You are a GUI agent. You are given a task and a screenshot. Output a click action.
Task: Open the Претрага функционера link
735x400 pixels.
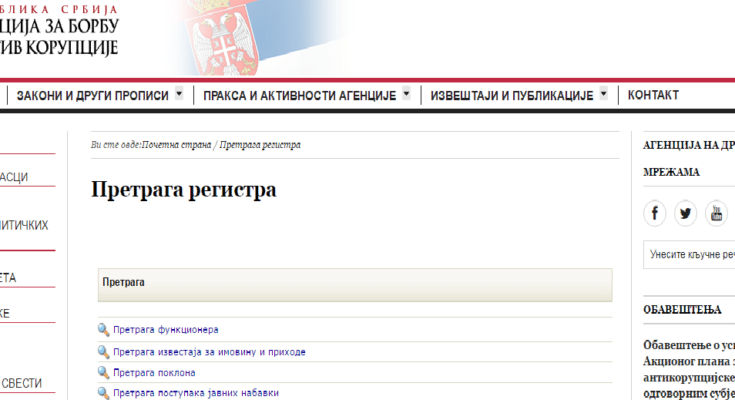tap(165, 329)
